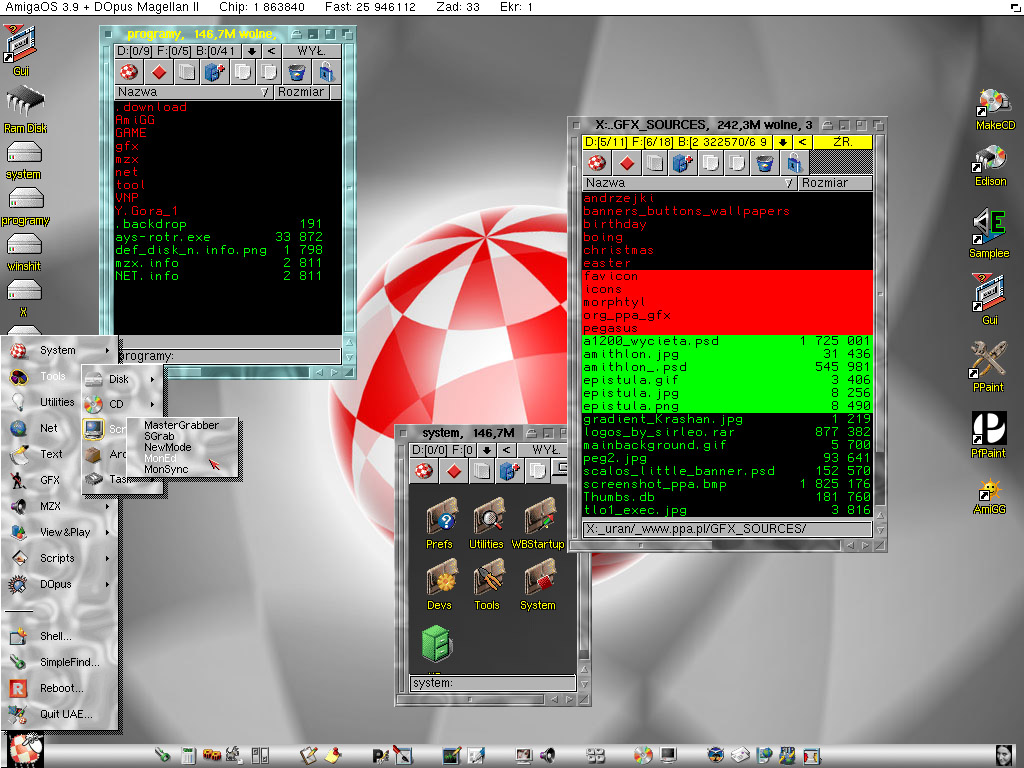Viewport: 1024px width, 768px height.
Task: Click red diamond icon in programy lister toolbar
Action: [x=159, y=72]
